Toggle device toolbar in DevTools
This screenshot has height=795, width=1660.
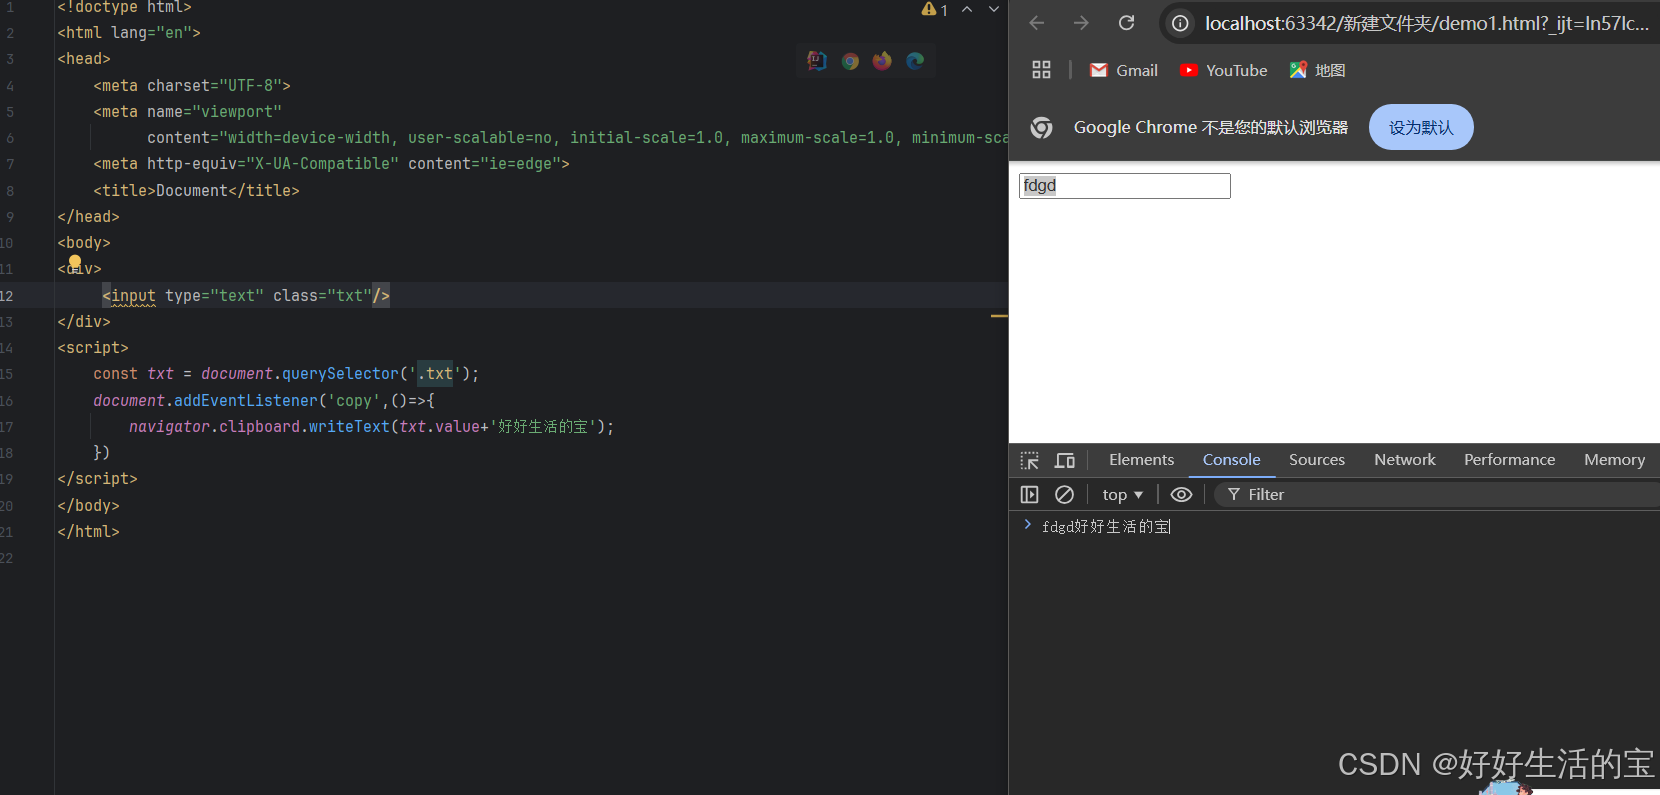[x=1065, y=460]
